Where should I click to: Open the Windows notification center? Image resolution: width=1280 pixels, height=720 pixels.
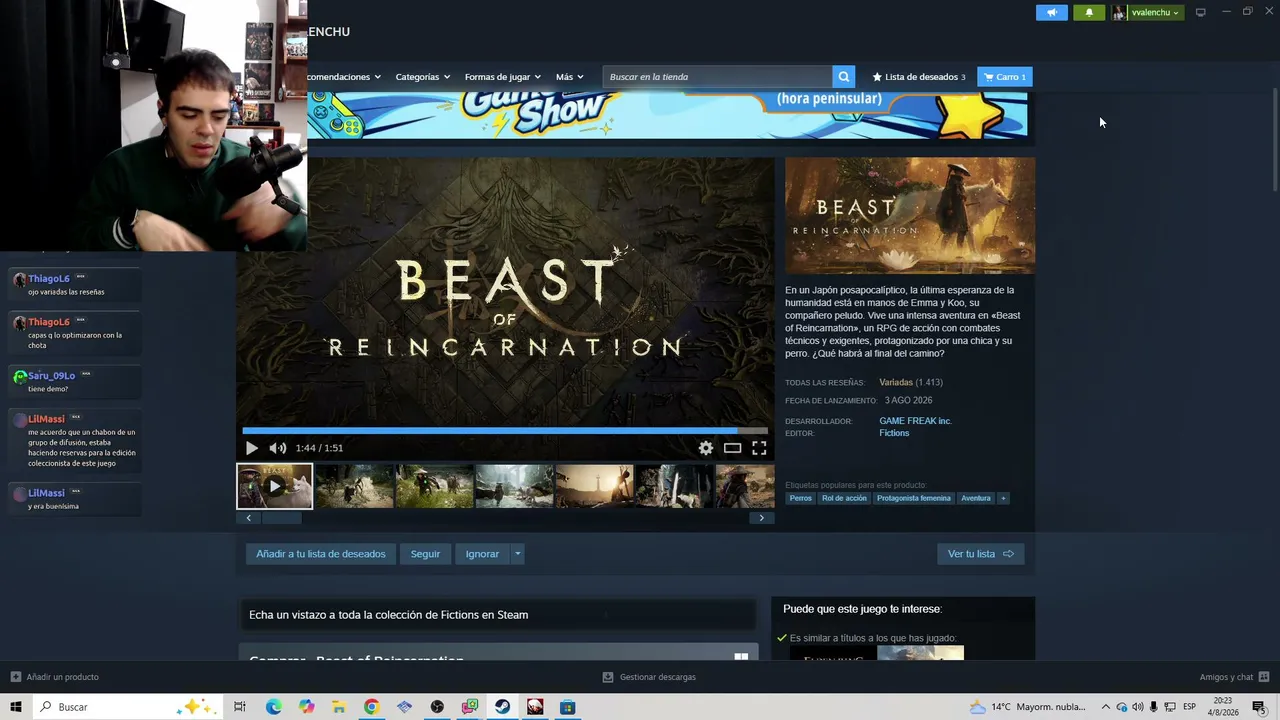click(1259, 707)
